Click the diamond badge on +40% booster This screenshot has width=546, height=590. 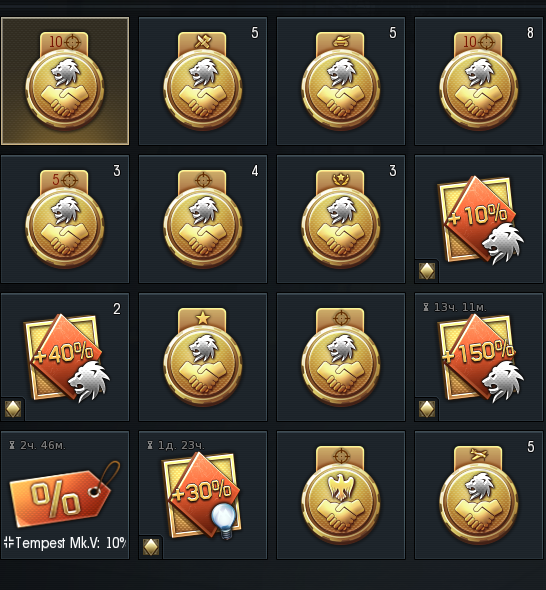13,409
